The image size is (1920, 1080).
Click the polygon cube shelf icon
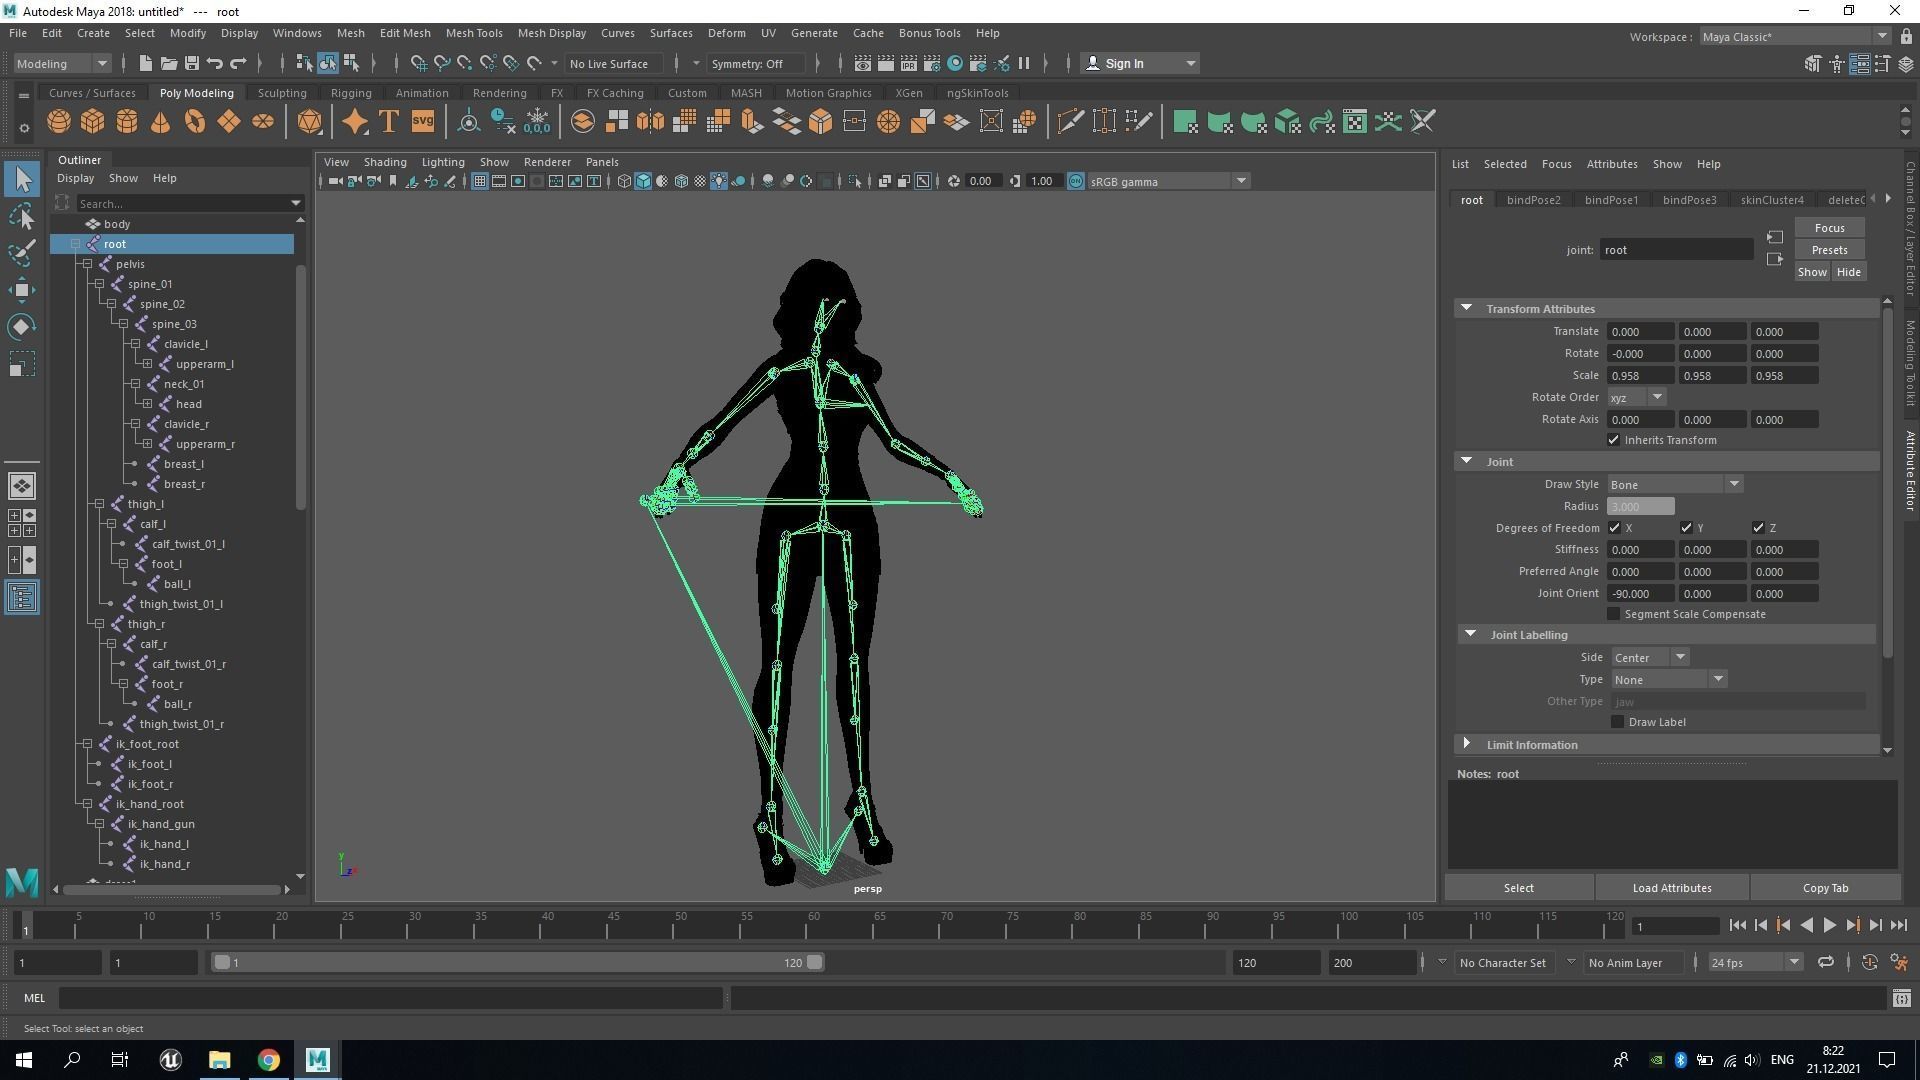[x=93, y=122]
